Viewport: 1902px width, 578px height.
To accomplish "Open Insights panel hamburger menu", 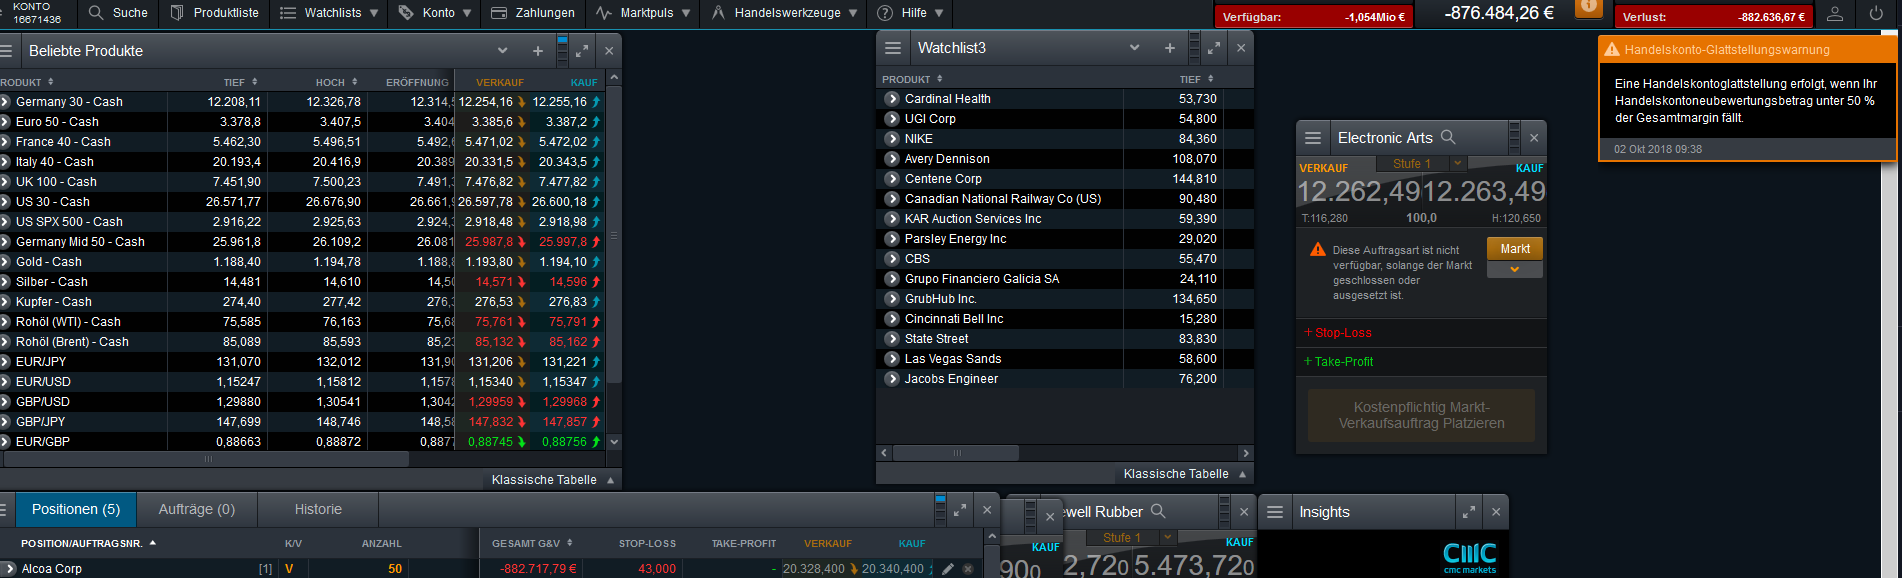I will [x=1275, y=512].
